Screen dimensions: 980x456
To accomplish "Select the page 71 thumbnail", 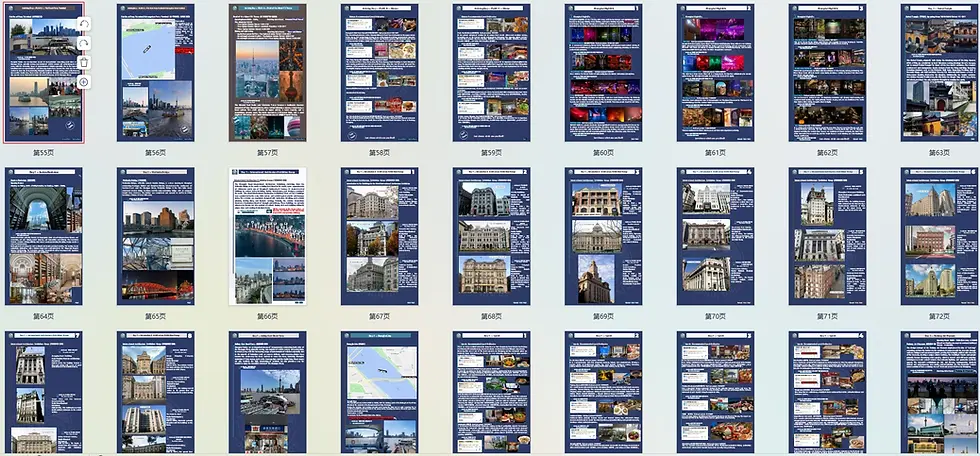I will coord(827,236).
